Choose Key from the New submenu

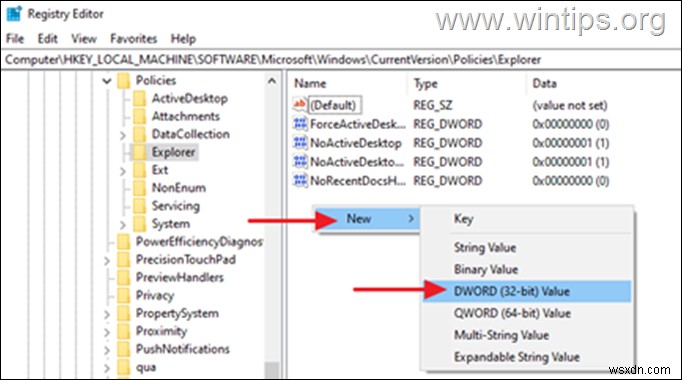coord(527,219)
